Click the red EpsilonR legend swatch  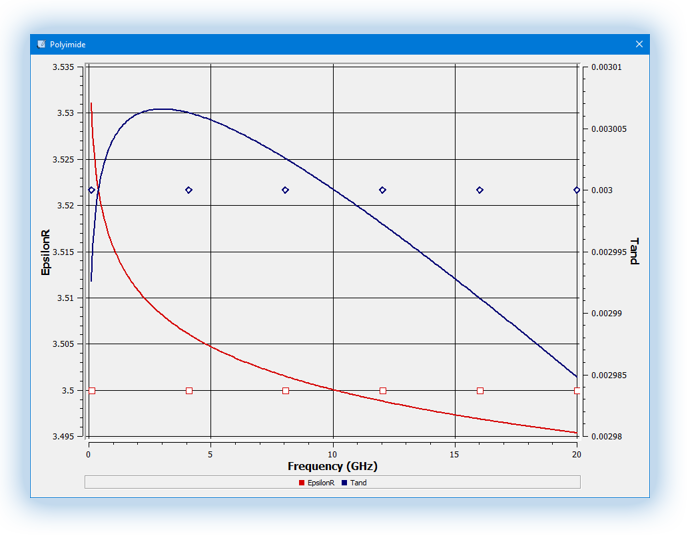[301, 483]
